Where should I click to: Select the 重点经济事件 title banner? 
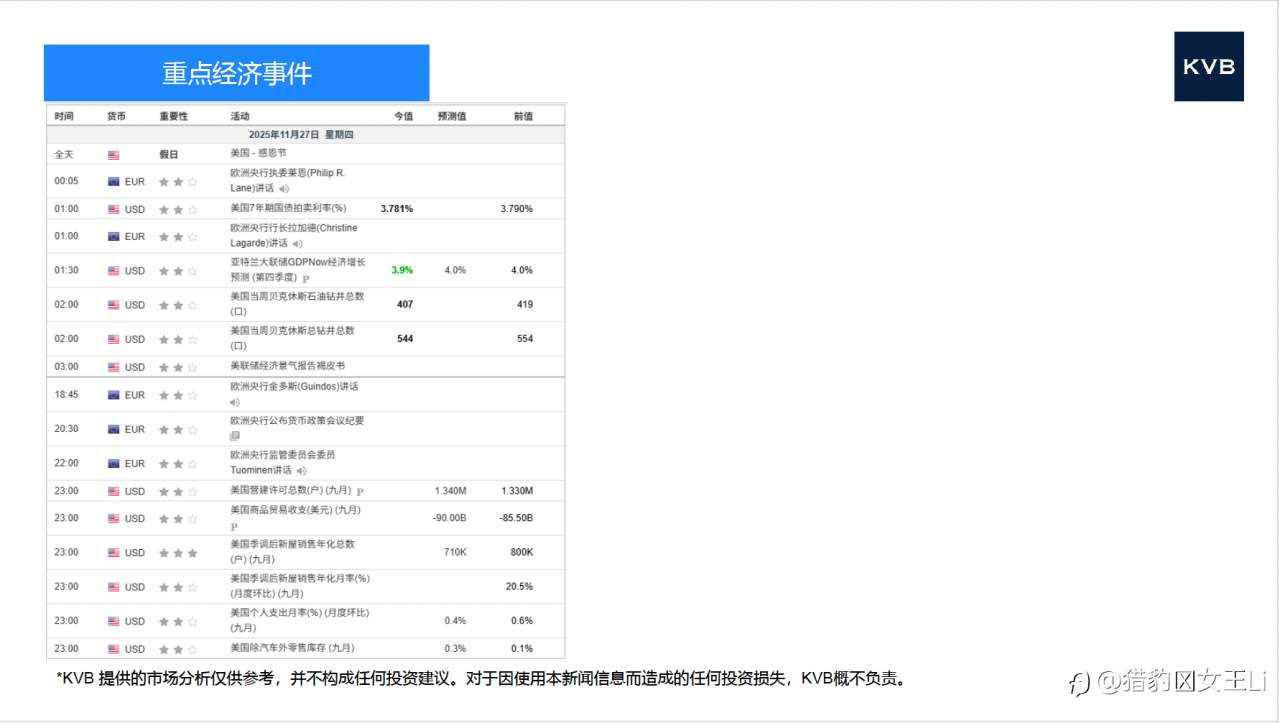(237, 73)
